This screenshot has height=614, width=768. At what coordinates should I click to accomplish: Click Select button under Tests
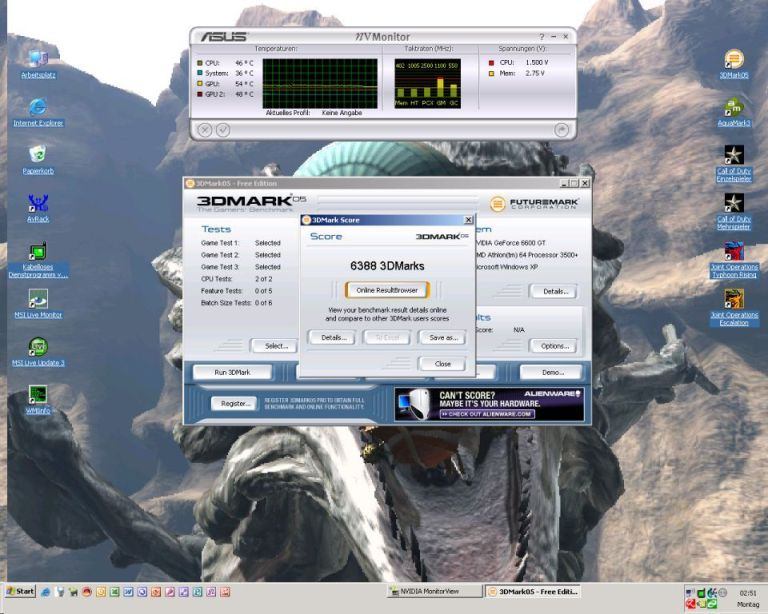click(x=275, y=346)
